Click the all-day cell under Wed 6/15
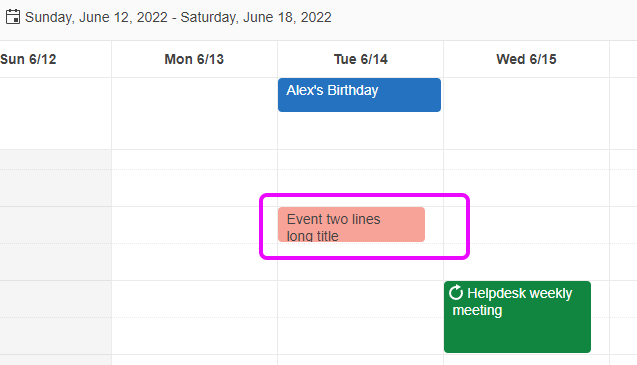This screenshot has height=365, width=637. click(526, 113)
